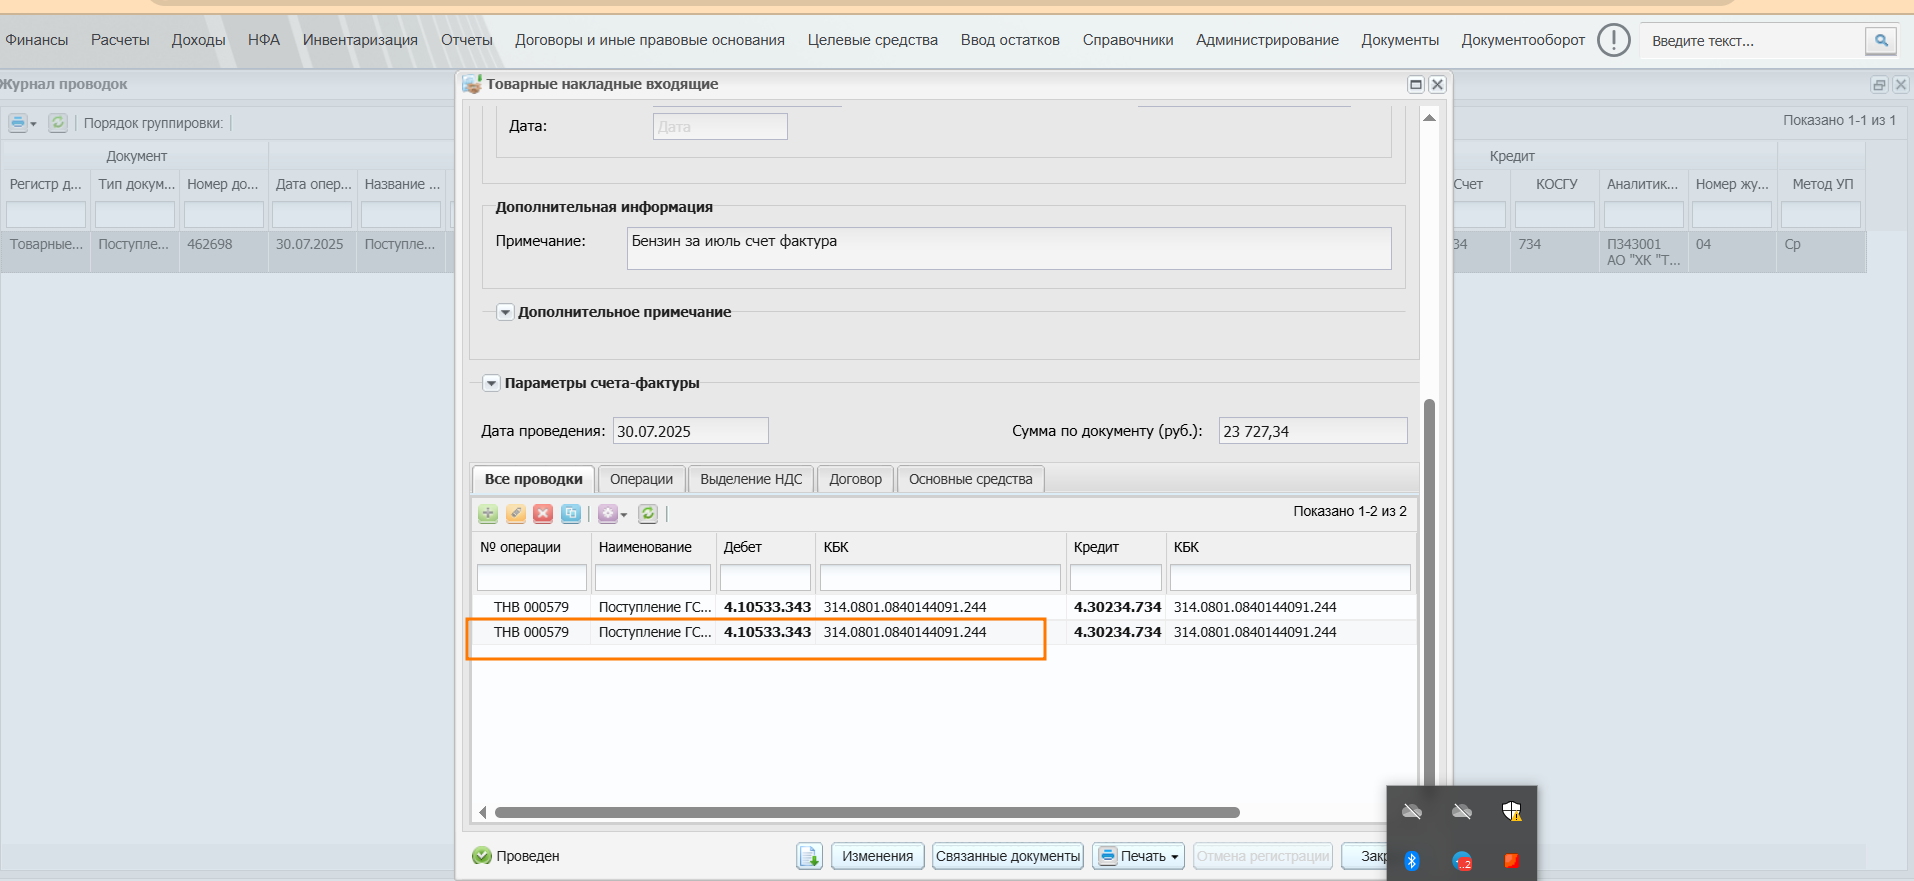Collapse the Дополнительное примечание section
This screenshot has height=881, width=1914.
[x=506, y=312]
